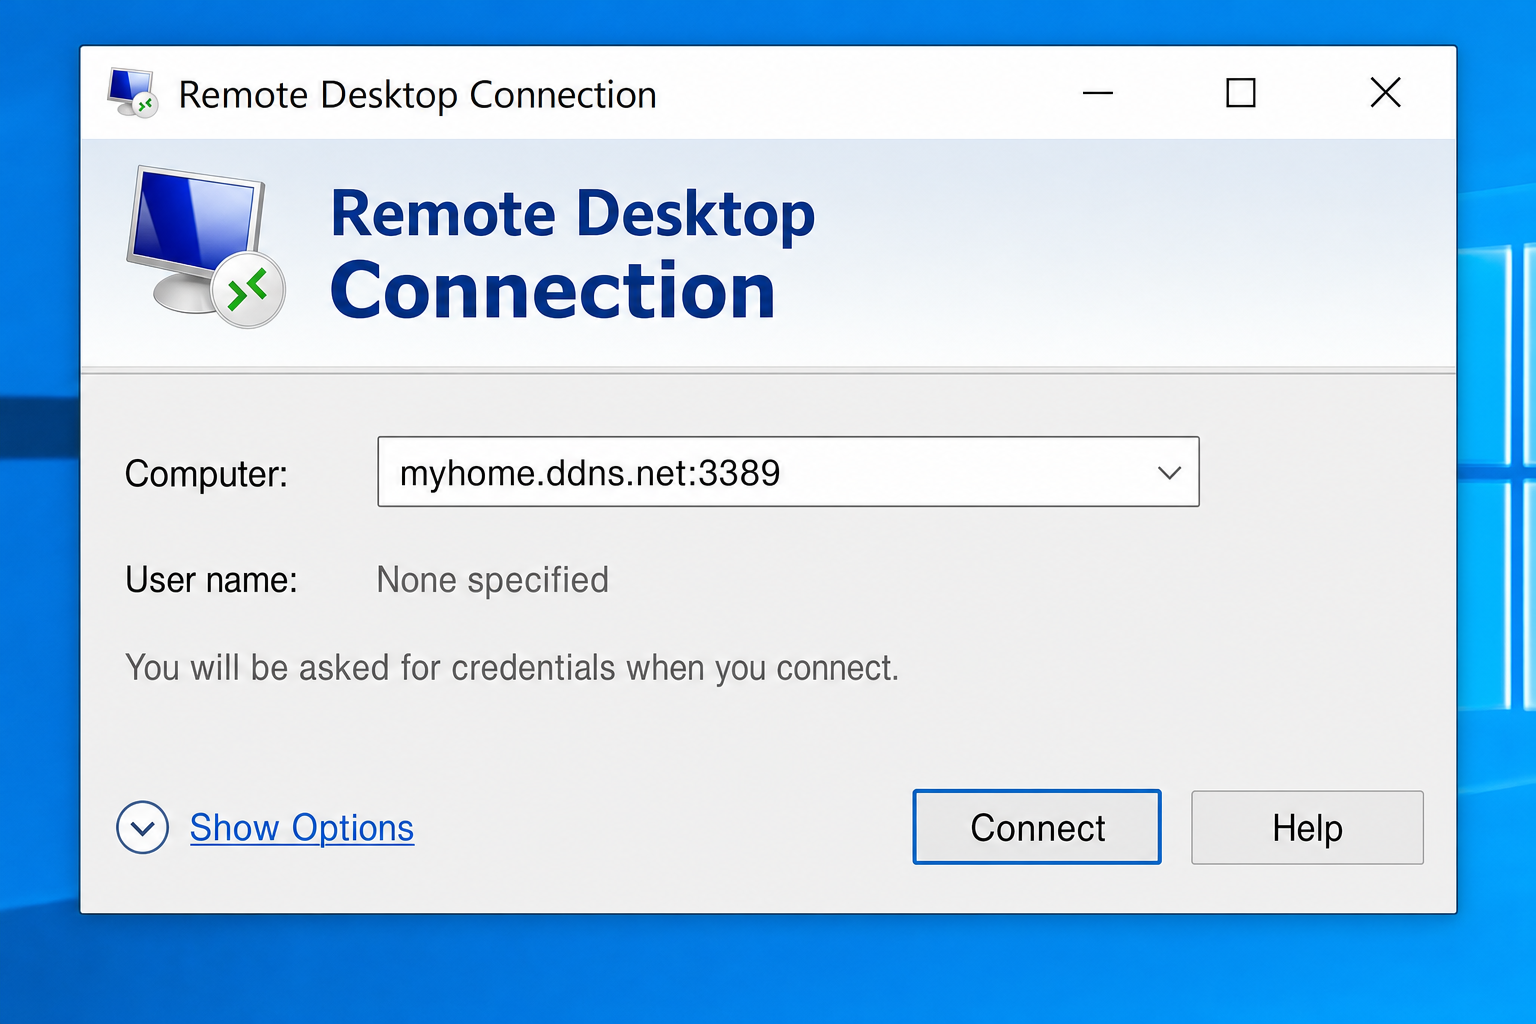Screen dimensions: 1536x1024
Task: Click the Show Options link
Action: coord(302,828)
